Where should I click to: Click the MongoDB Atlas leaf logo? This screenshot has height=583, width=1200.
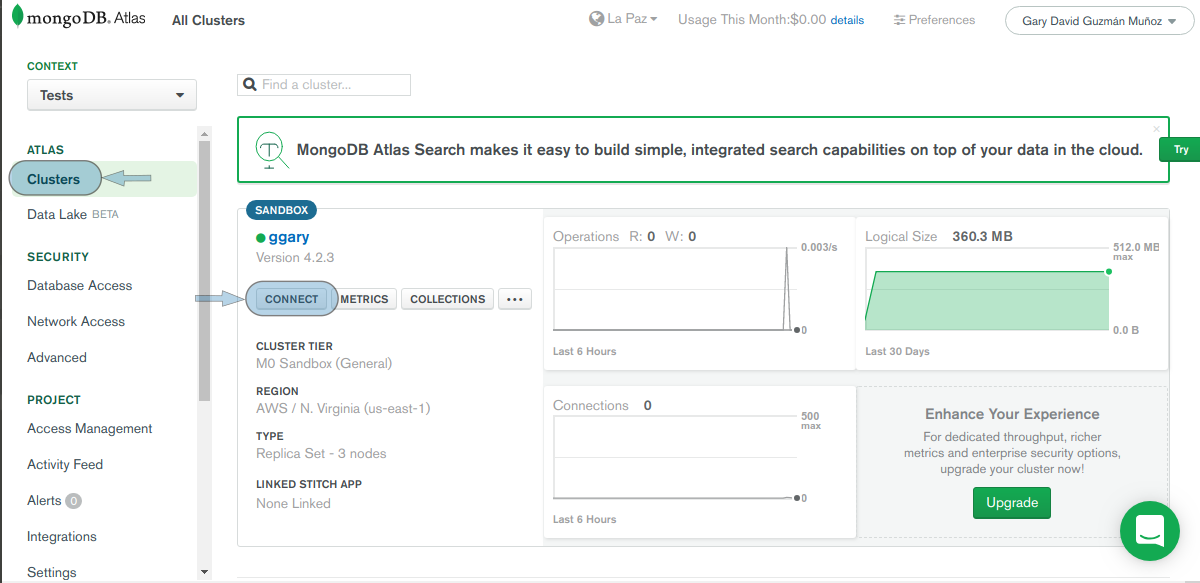17,17
